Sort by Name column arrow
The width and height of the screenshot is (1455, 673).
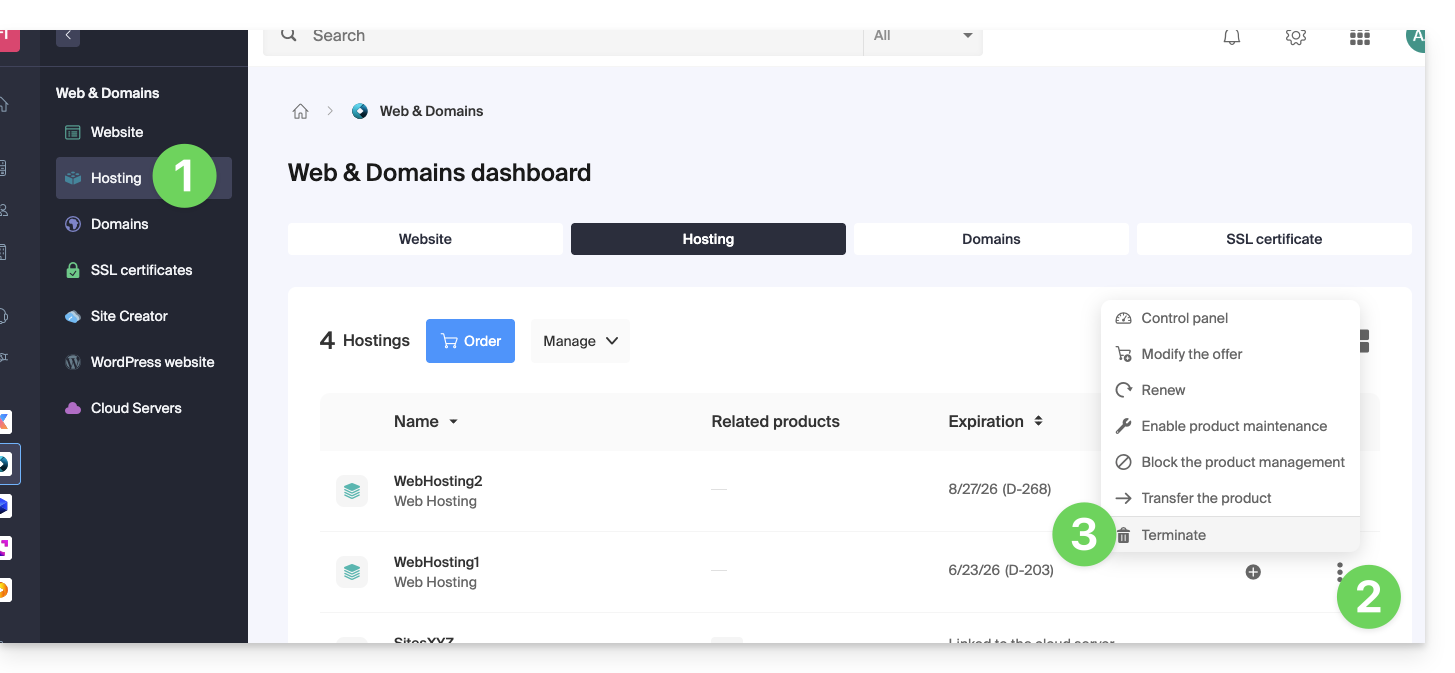(x=453, y=422)
